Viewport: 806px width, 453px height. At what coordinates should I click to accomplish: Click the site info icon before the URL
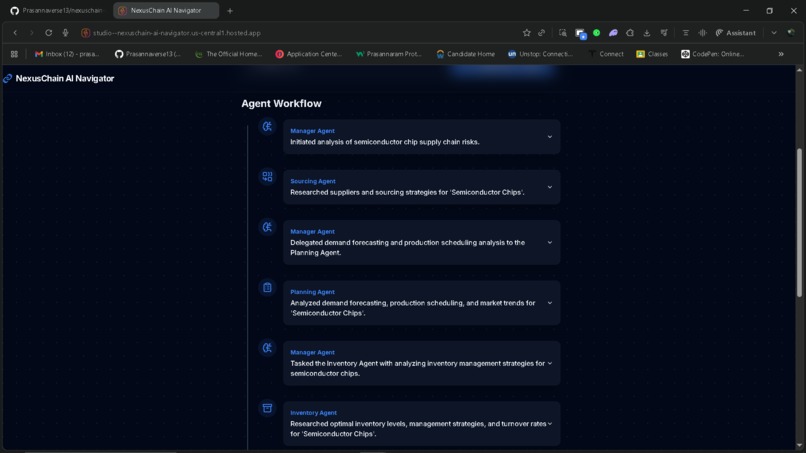[x=86, y=33]
